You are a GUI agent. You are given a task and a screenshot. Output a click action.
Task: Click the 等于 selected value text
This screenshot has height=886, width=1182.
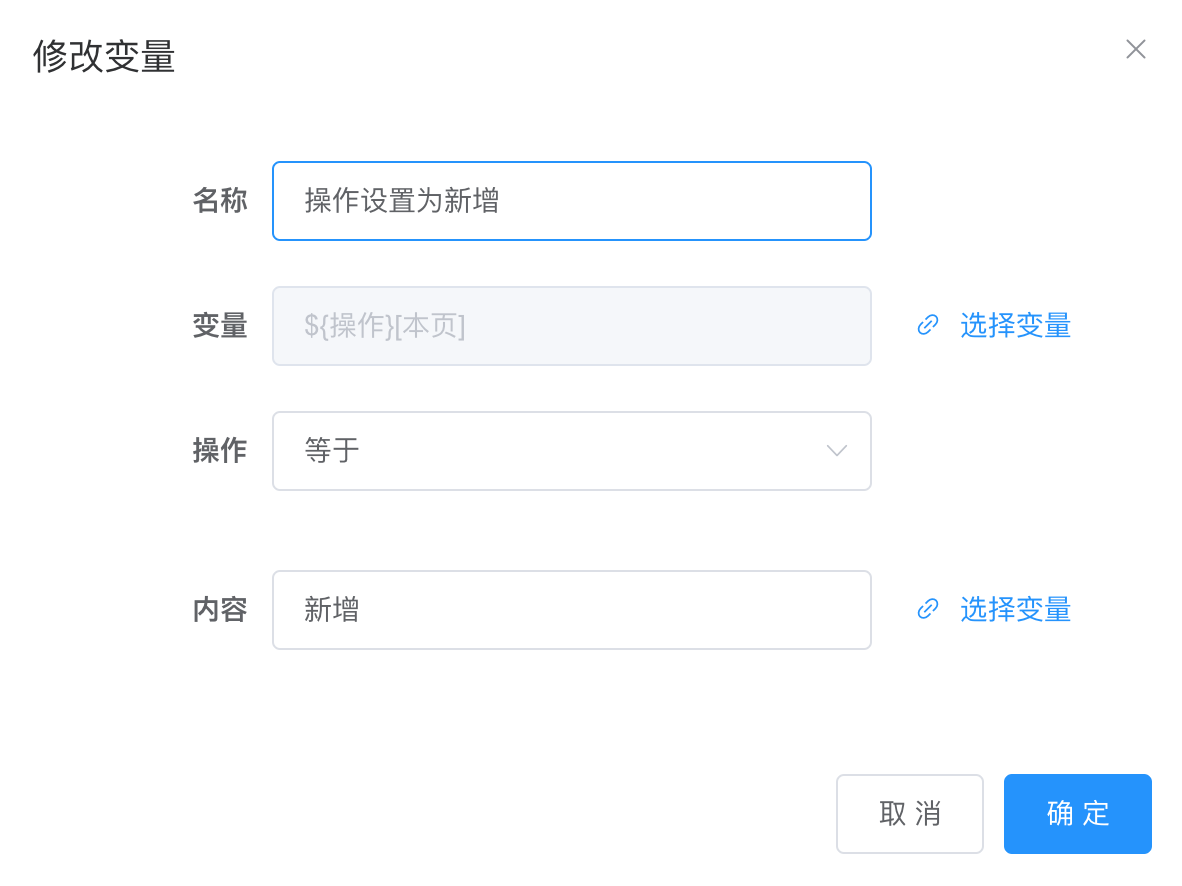point(332,451)
